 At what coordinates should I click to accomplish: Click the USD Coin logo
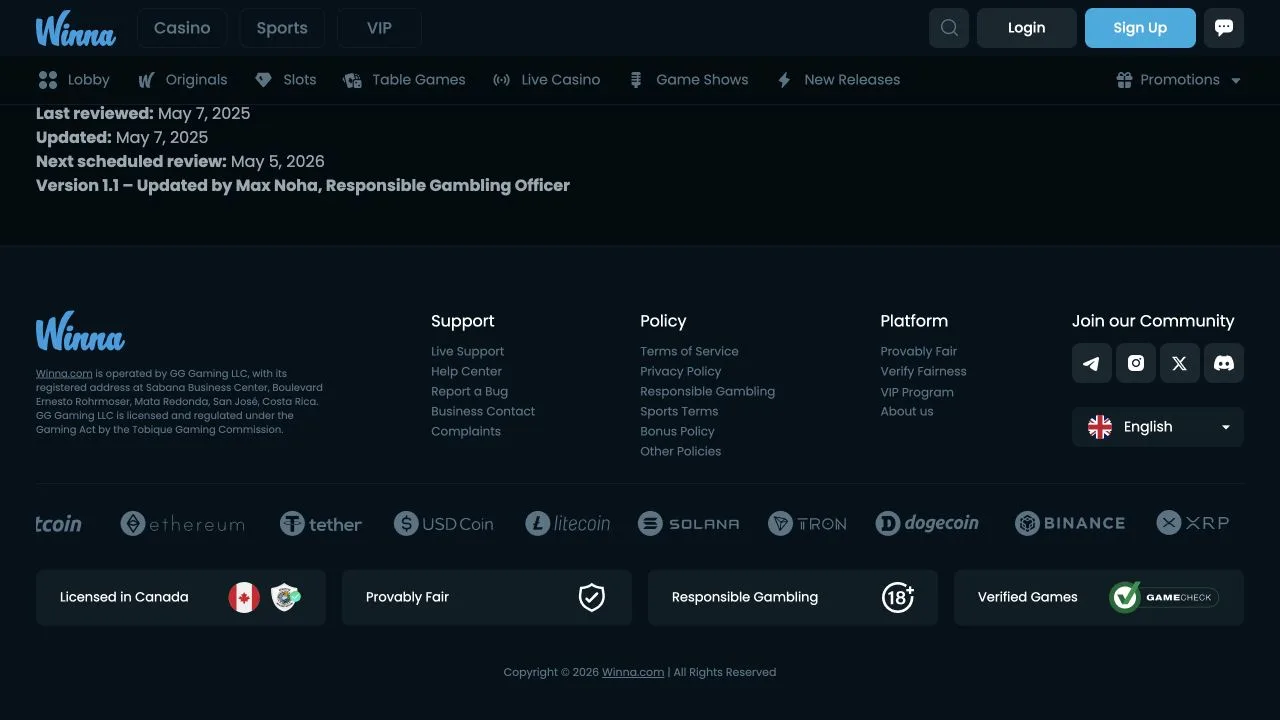click(x=444, y=523)
